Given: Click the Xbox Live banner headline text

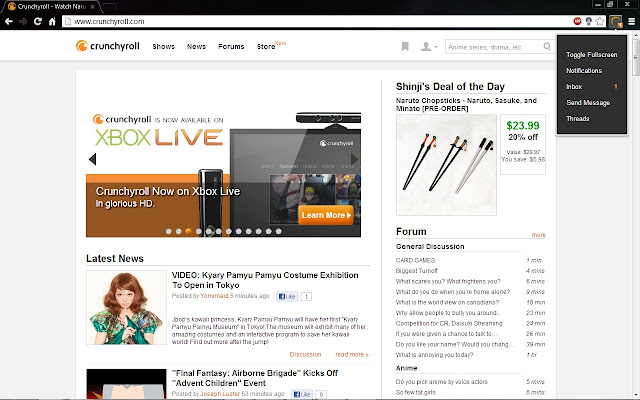Looking at the screenshot, I should pos(168,191).
